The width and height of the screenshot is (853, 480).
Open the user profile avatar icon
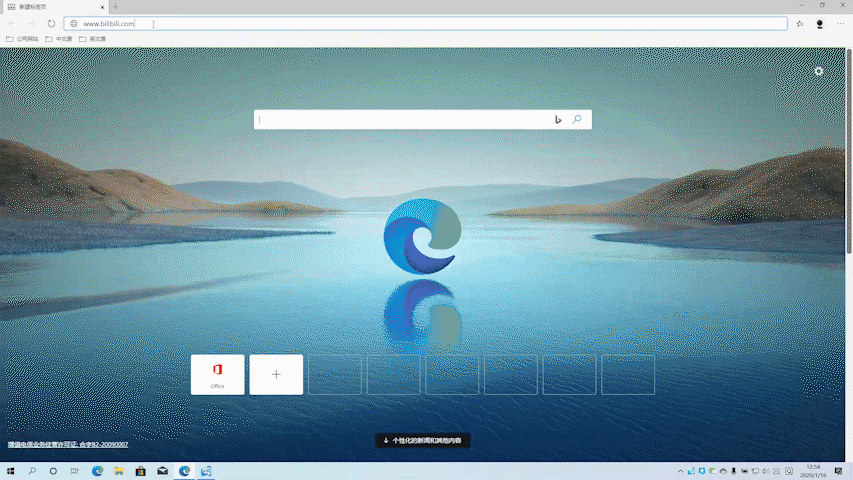coord(820,23)
